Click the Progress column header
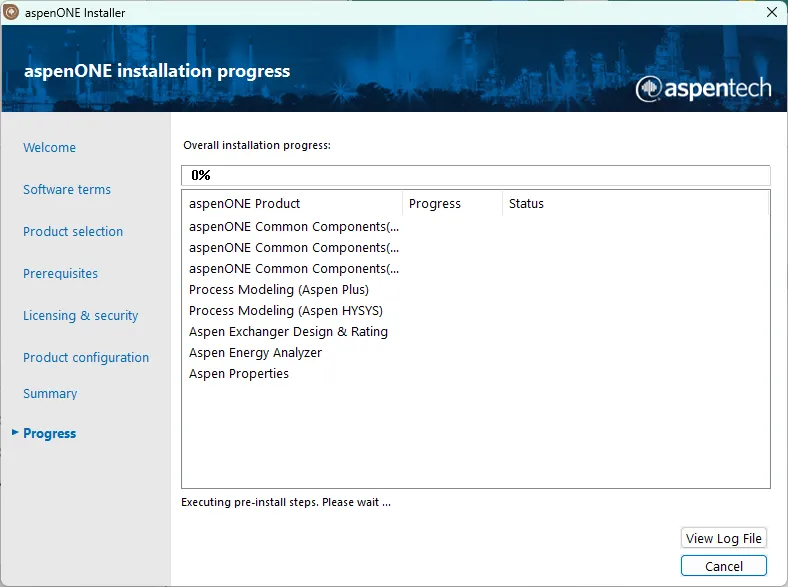The width and height of the screenshot is (788, 587). click(452, 204)
